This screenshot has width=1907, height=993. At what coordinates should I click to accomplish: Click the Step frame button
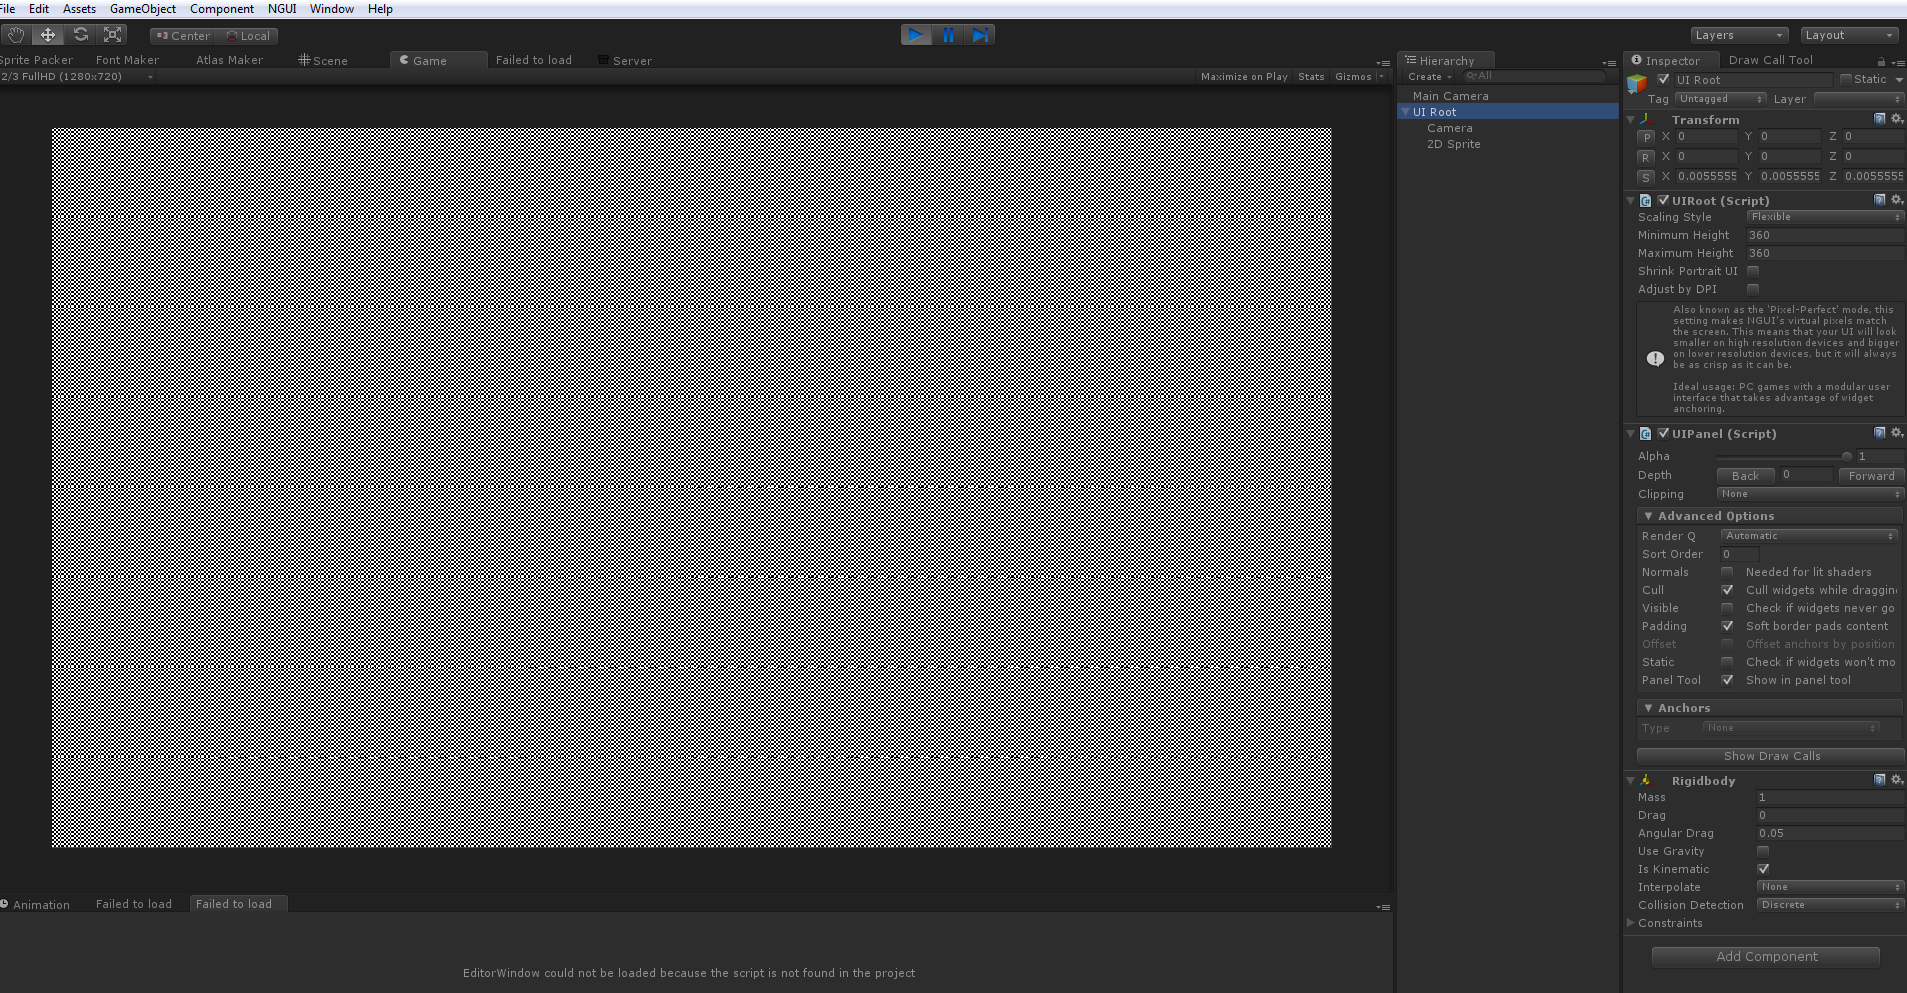point(980,35)
